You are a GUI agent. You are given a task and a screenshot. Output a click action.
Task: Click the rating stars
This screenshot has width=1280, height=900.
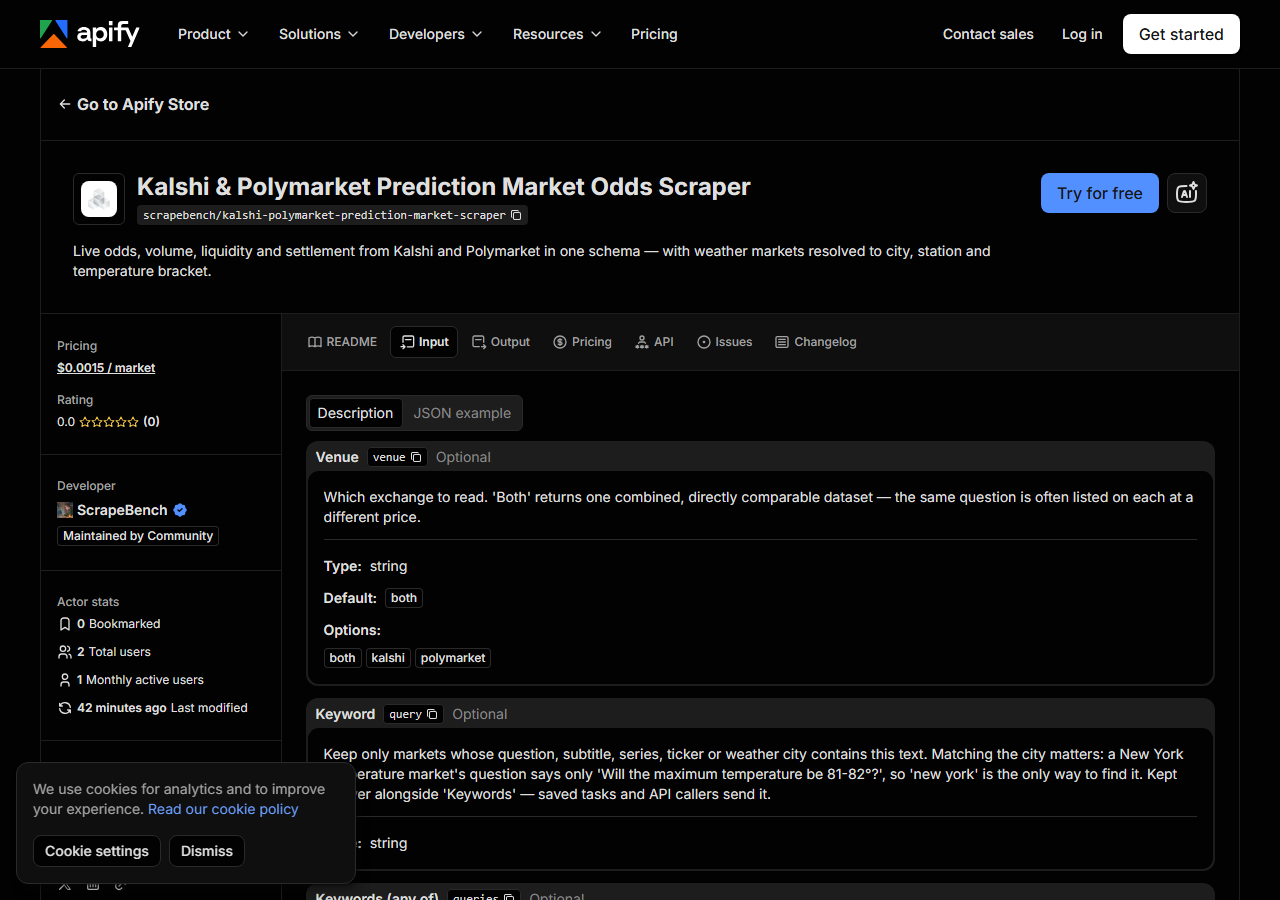[x=109, y=422]
